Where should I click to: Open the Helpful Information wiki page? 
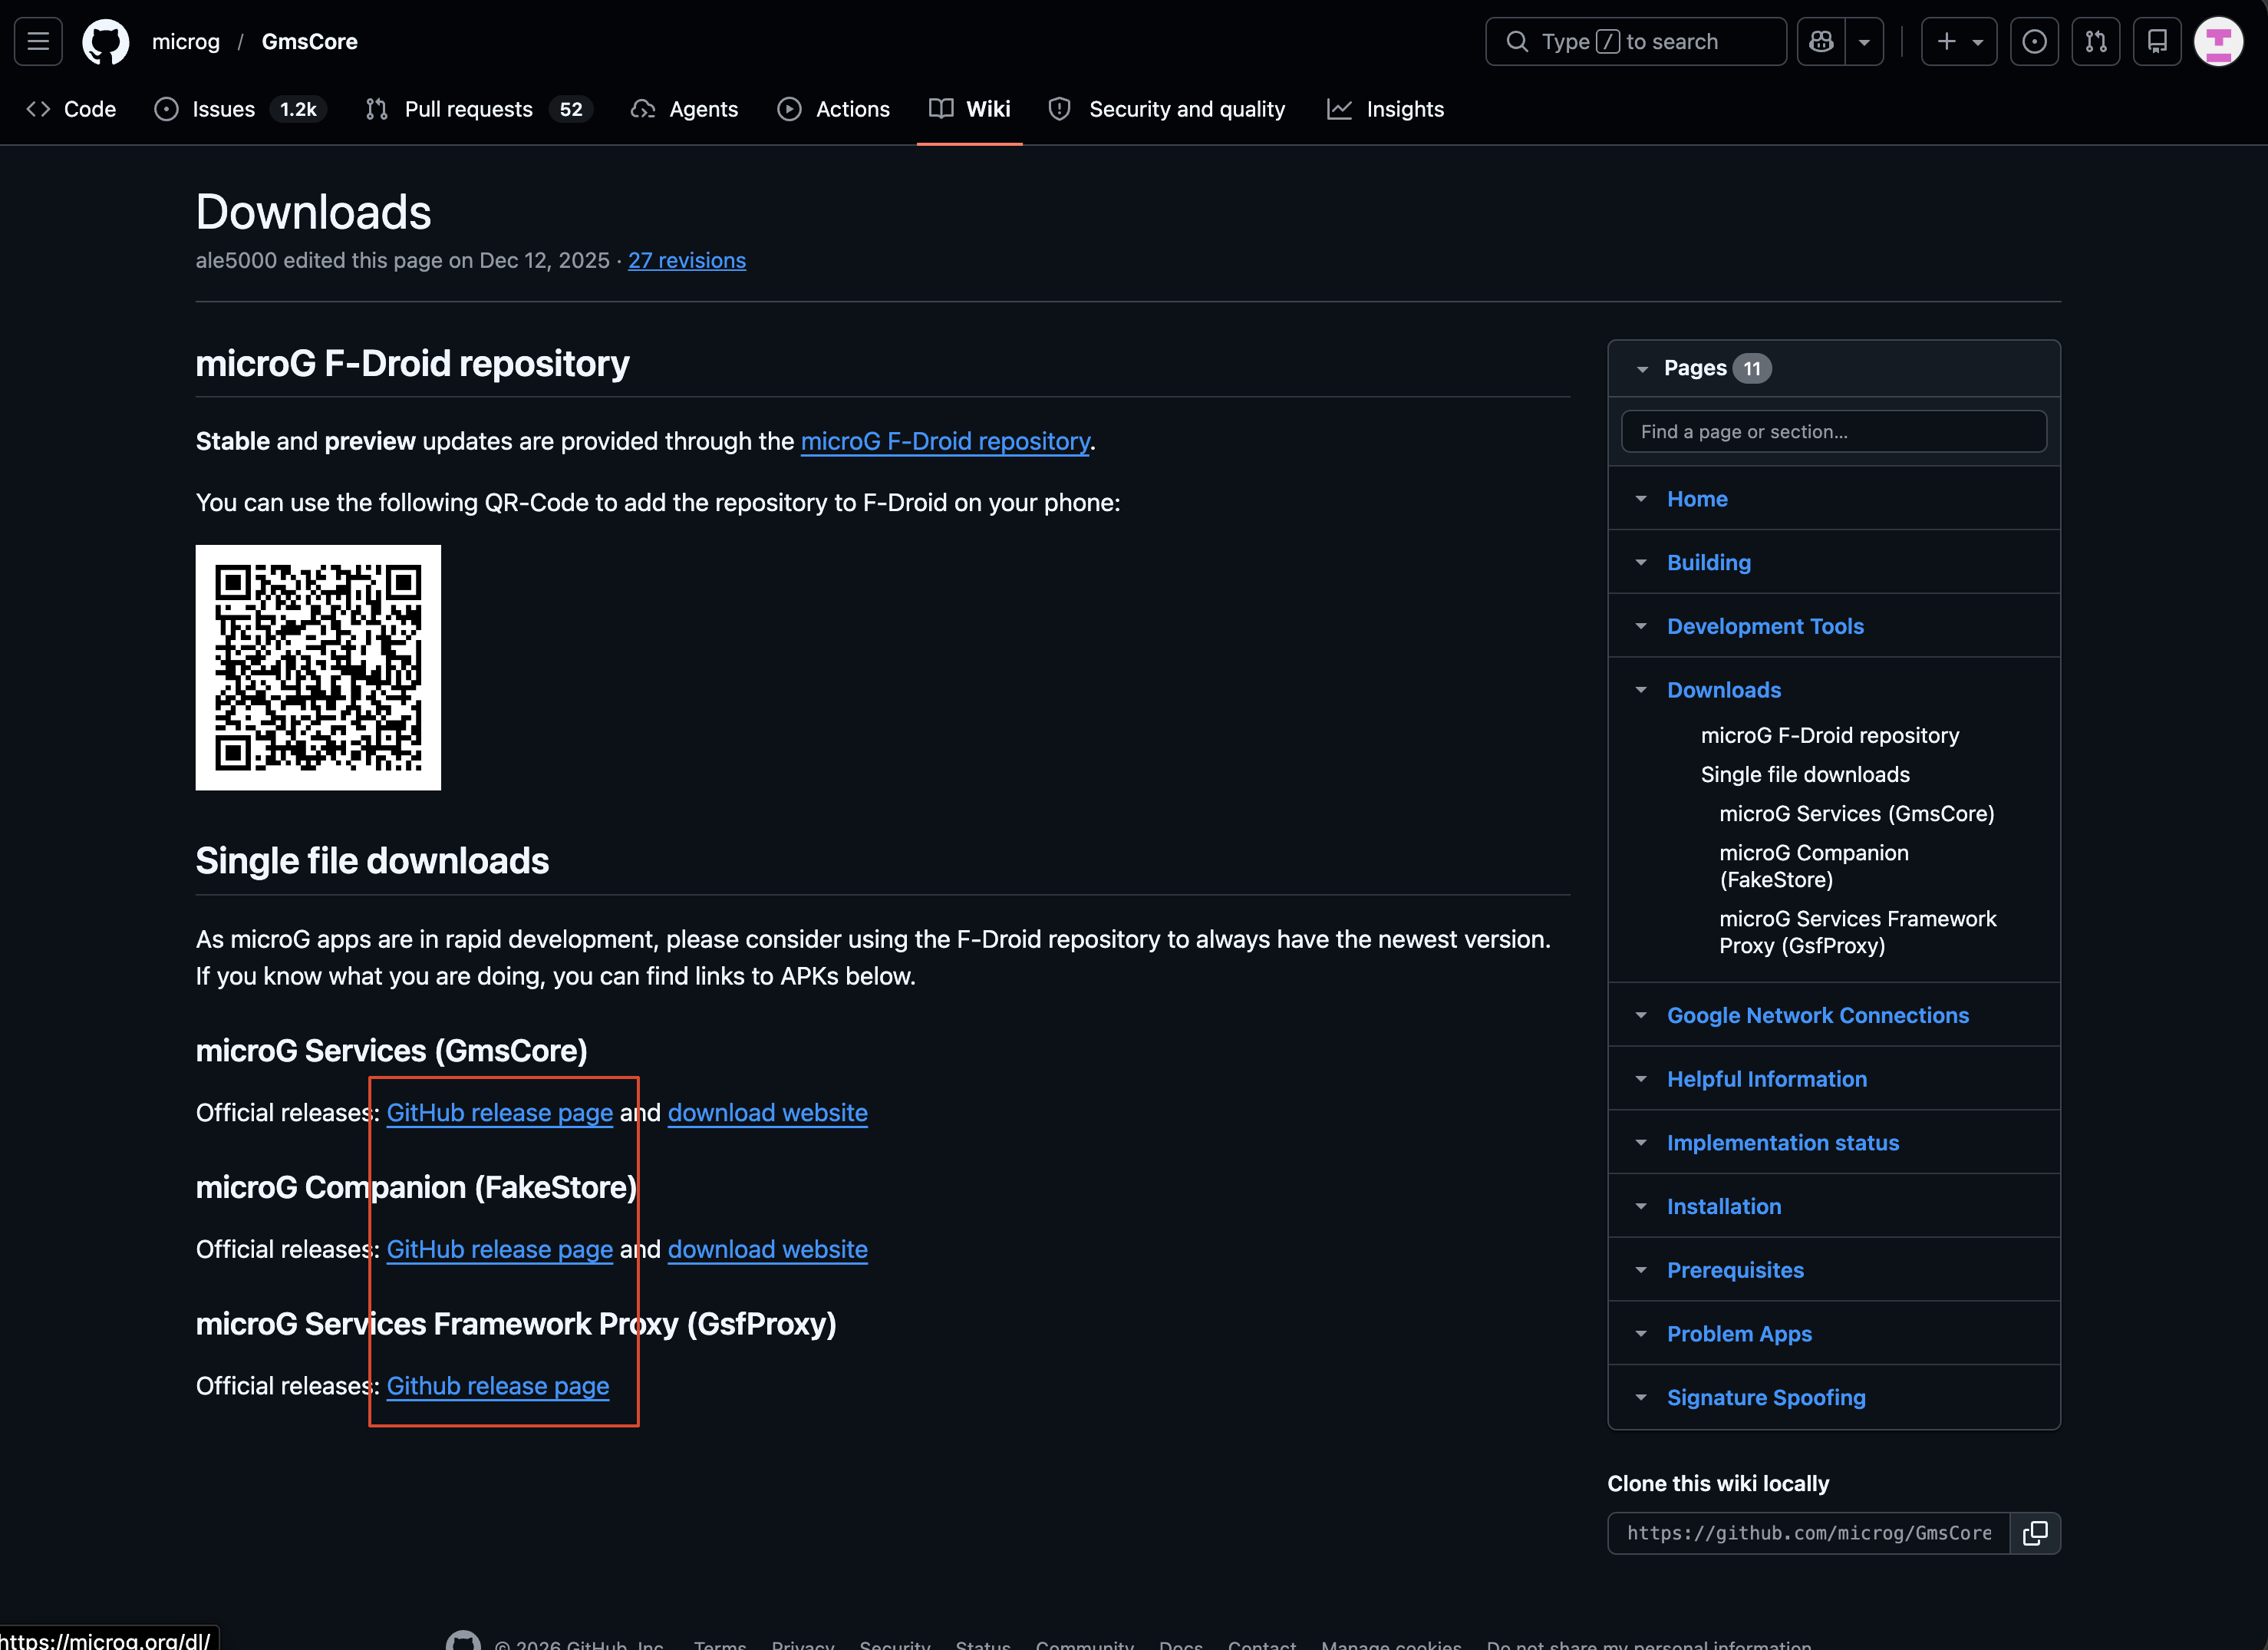(x=1767, y=1080)
